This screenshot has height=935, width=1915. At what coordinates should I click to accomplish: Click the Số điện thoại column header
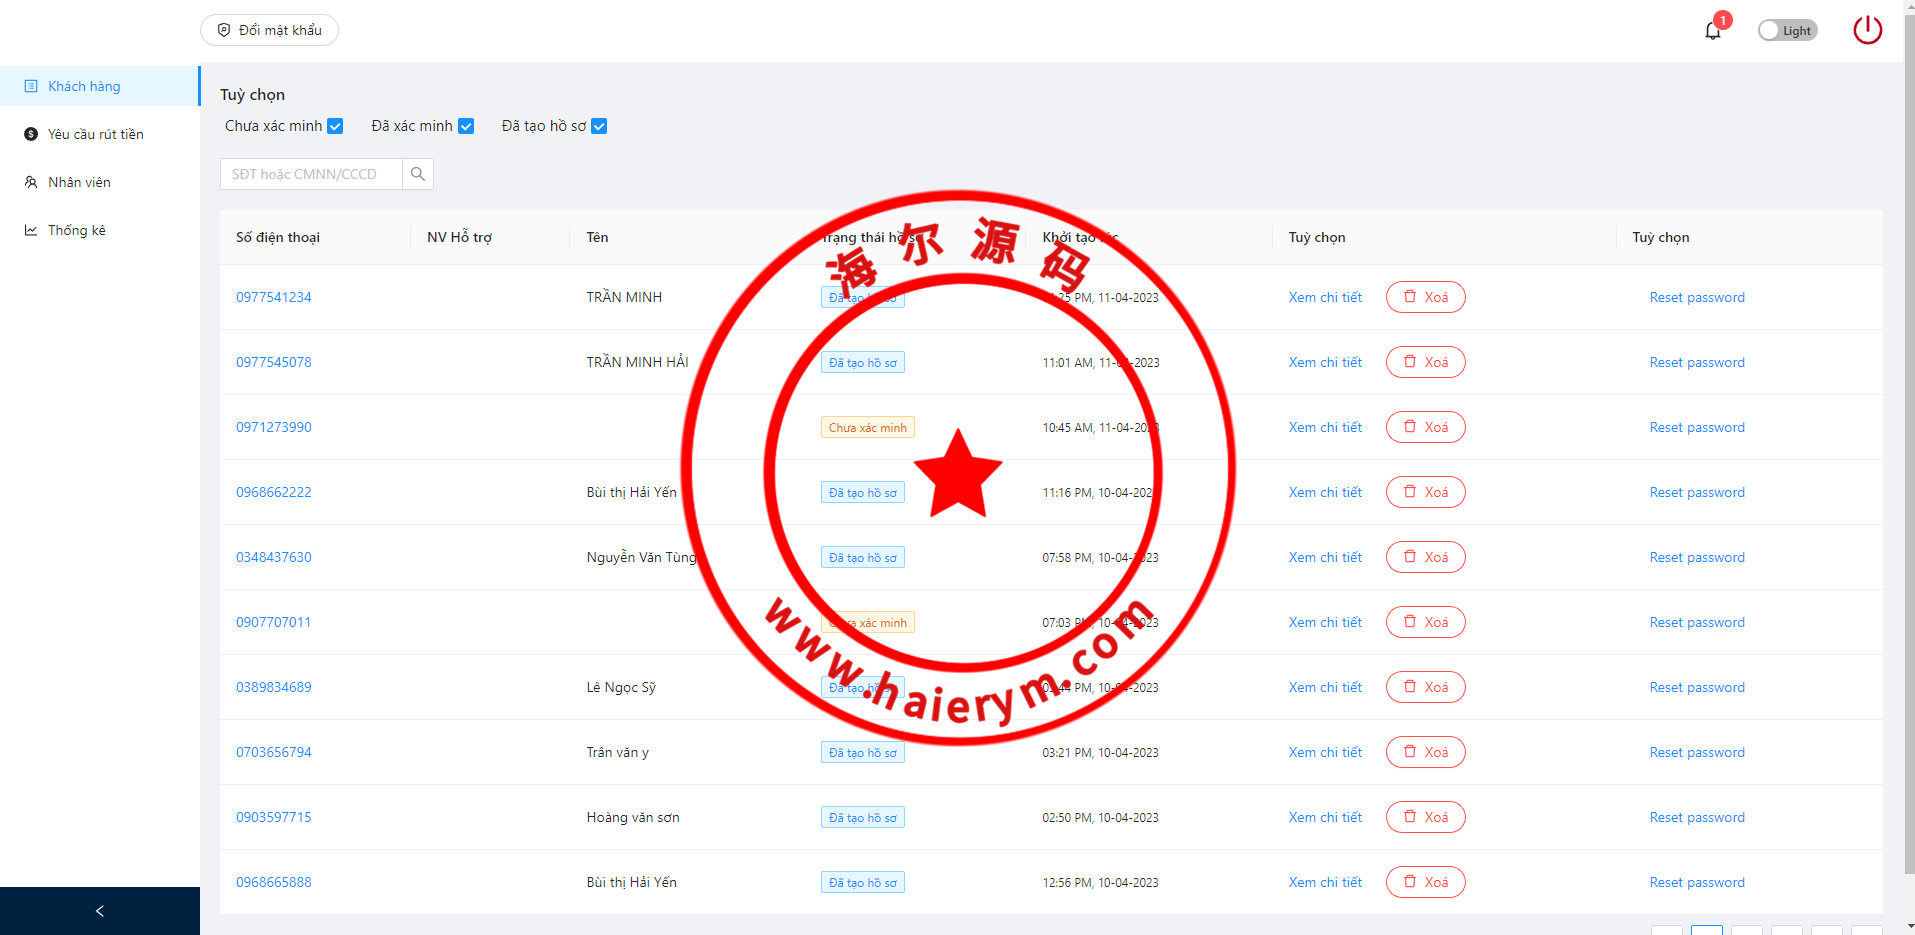(x=278, y=237)
